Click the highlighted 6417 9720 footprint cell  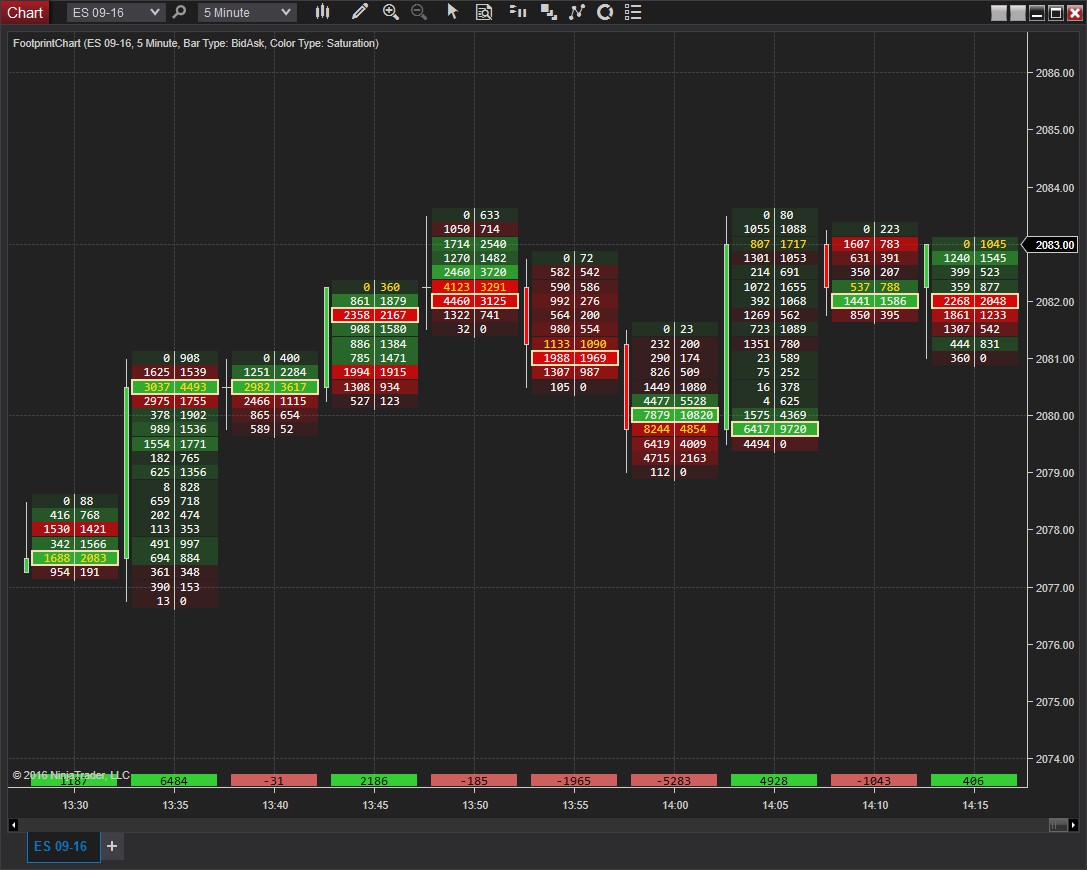[x=775, y=429]
